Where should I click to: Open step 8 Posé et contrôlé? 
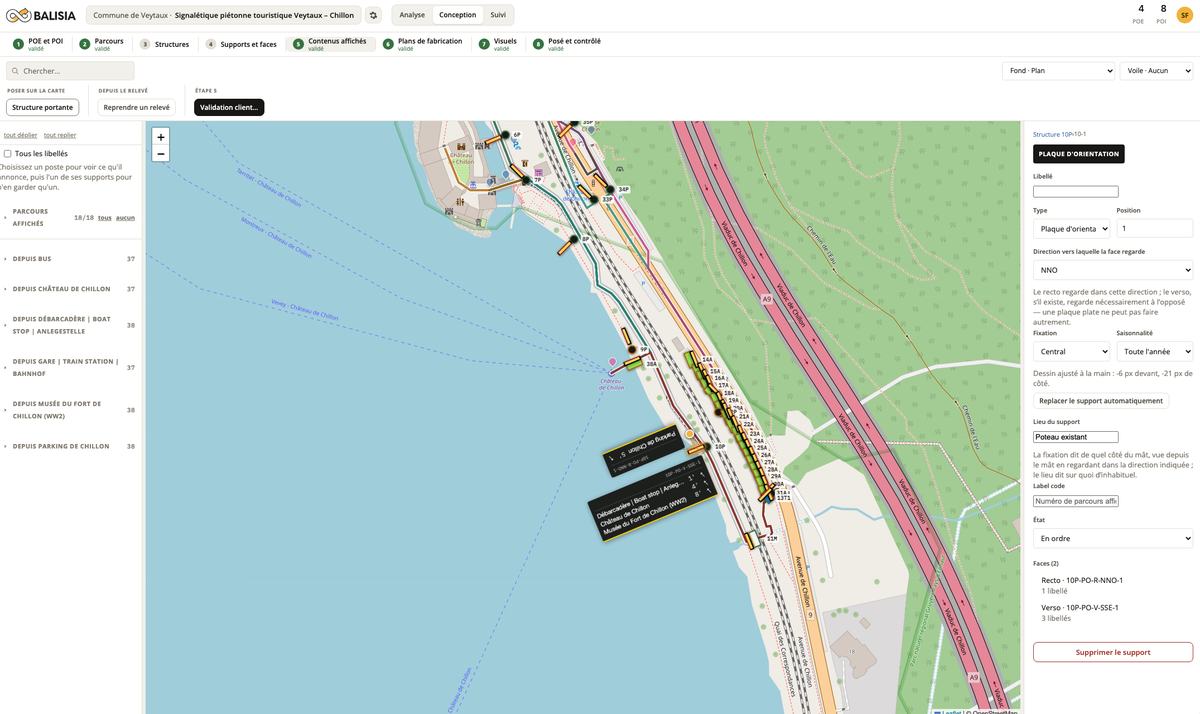(x=567, y=44)
